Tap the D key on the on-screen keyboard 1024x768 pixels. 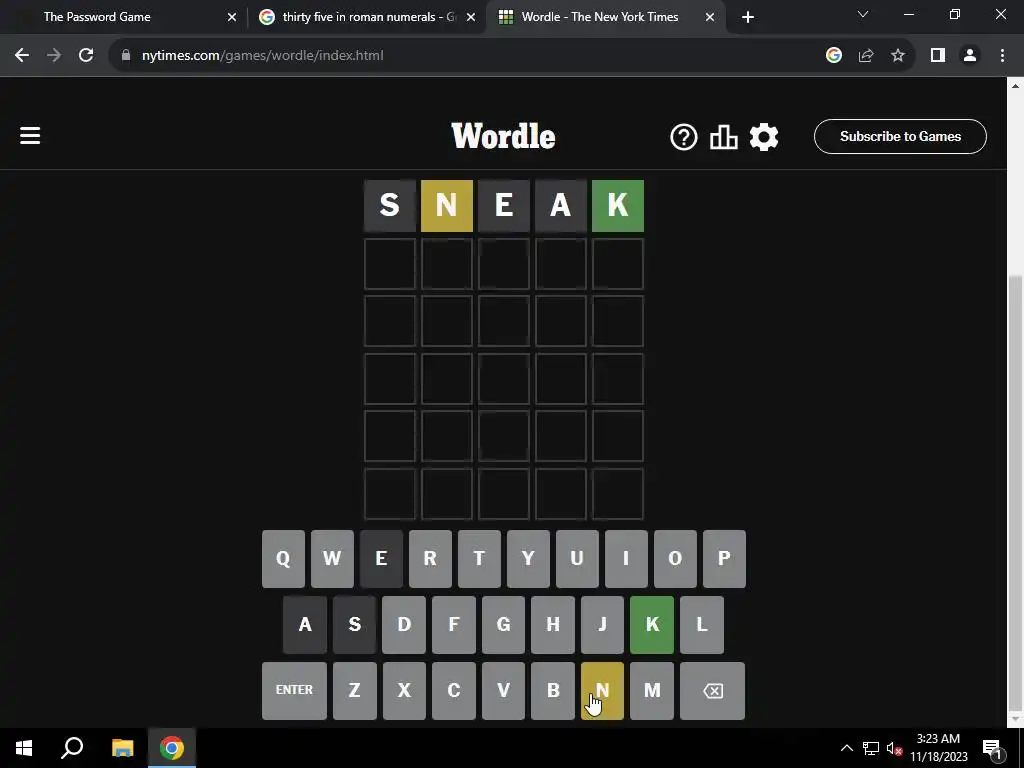404,625
